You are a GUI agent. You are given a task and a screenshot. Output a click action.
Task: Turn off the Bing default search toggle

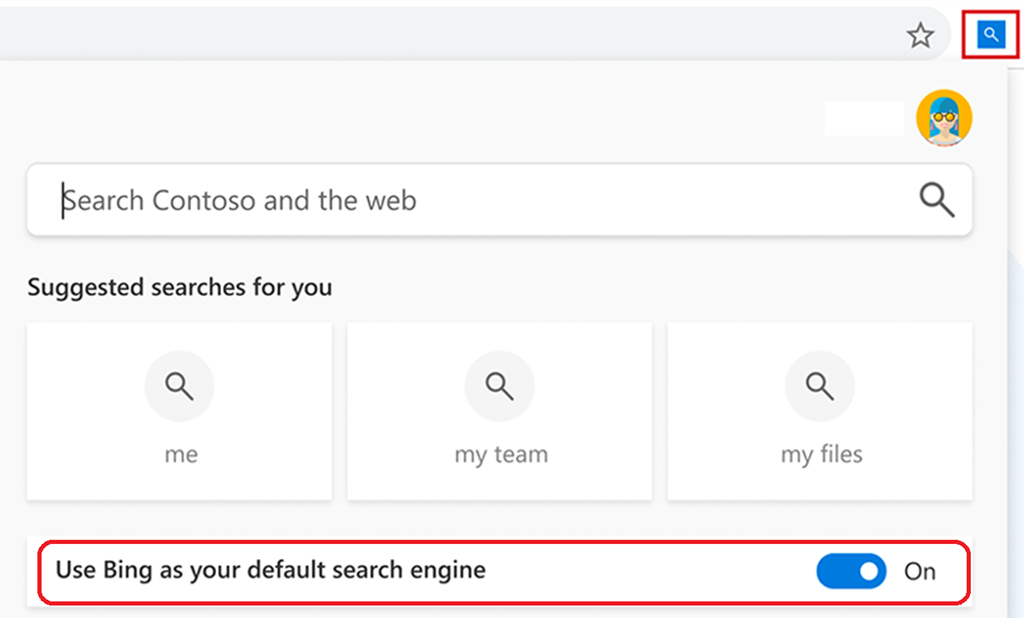pos(851,571)
